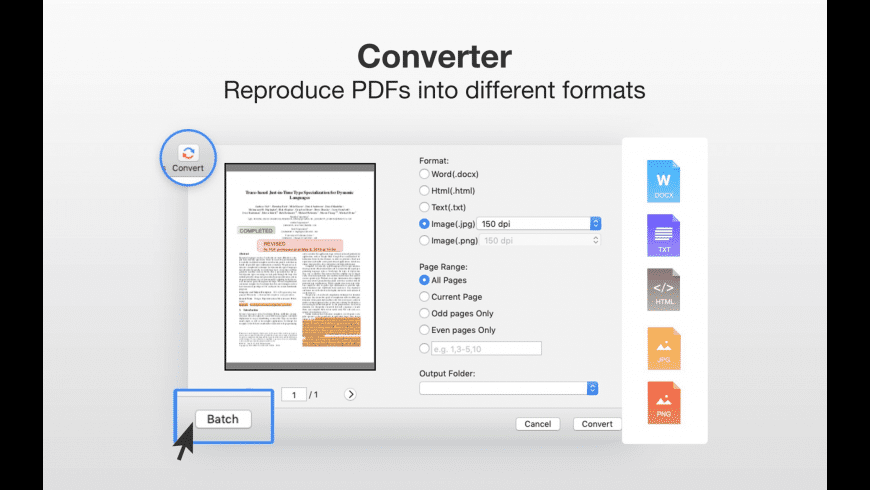This screenshot has width=870, height=490.
Task: Click the page number field
Action: coord(294,395)
